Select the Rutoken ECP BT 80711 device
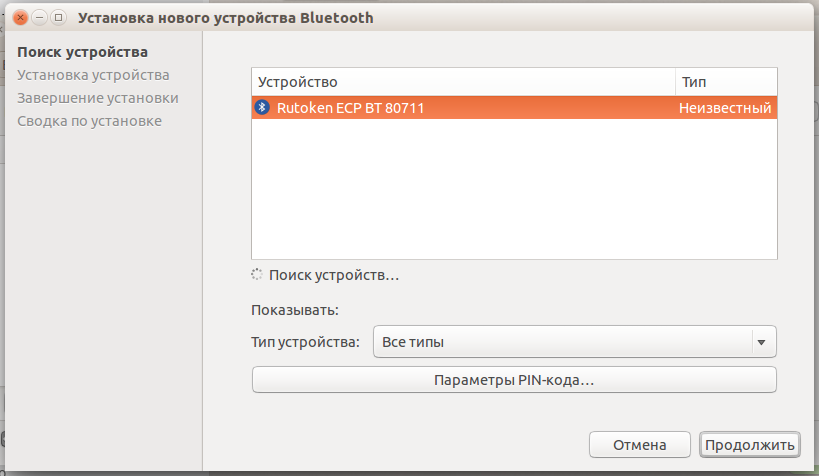Screen dimensions: 819x476 tap(350, 108)
